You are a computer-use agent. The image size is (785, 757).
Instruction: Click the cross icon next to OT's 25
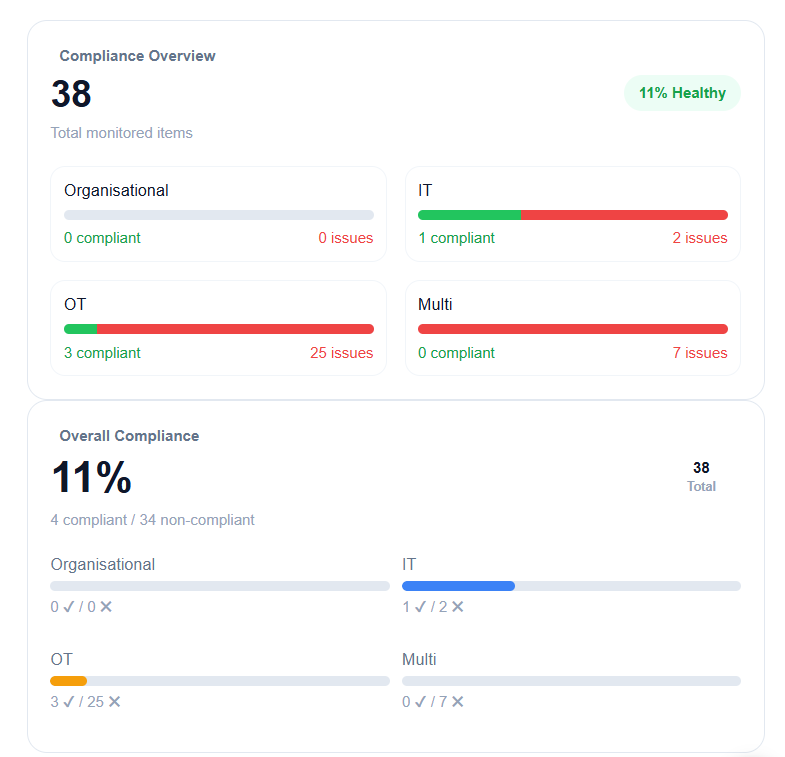(x=115, y=701)
